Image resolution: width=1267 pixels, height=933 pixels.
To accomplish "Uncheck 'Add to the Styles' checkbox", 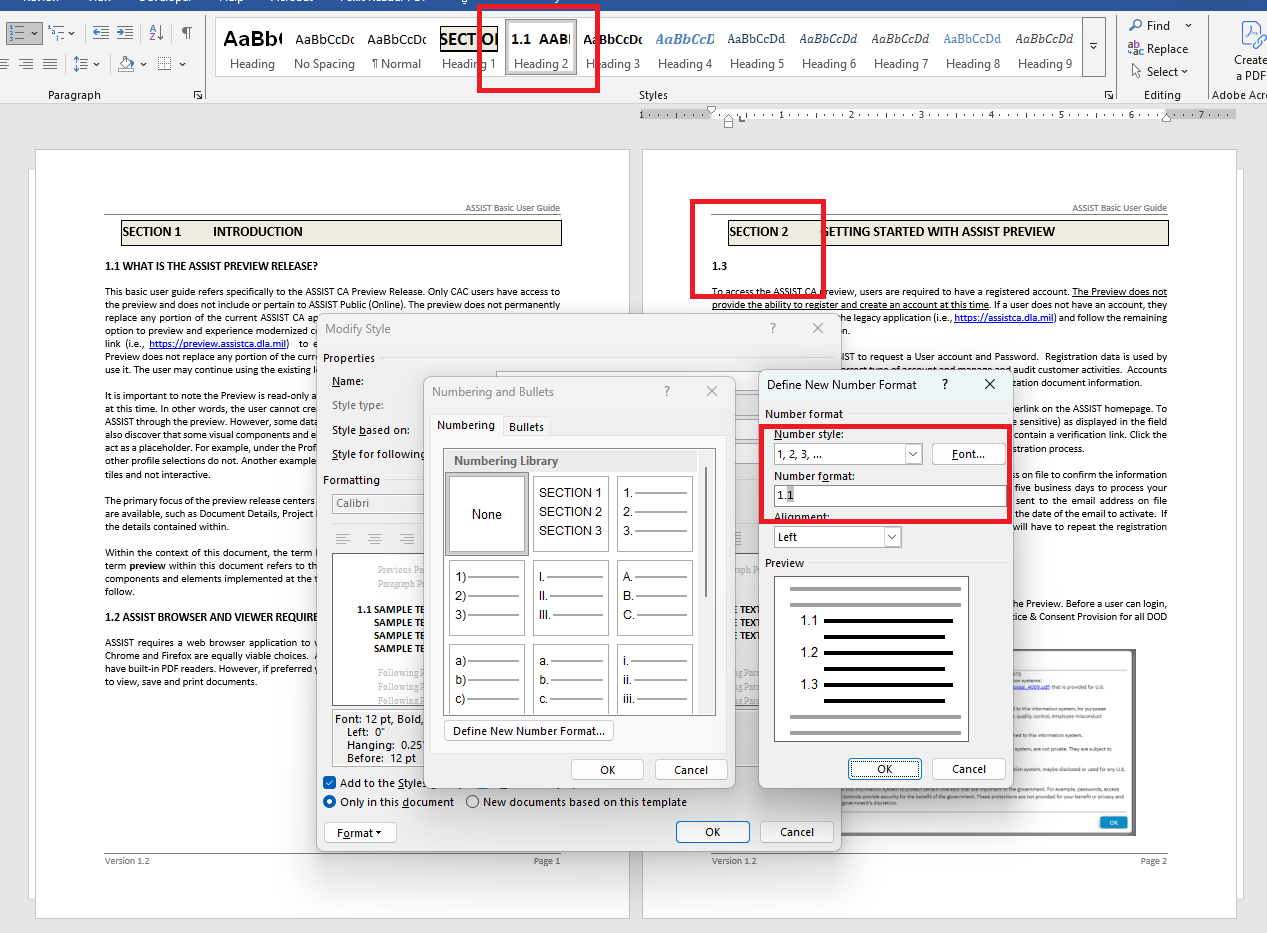I will [x=329, y=782].
